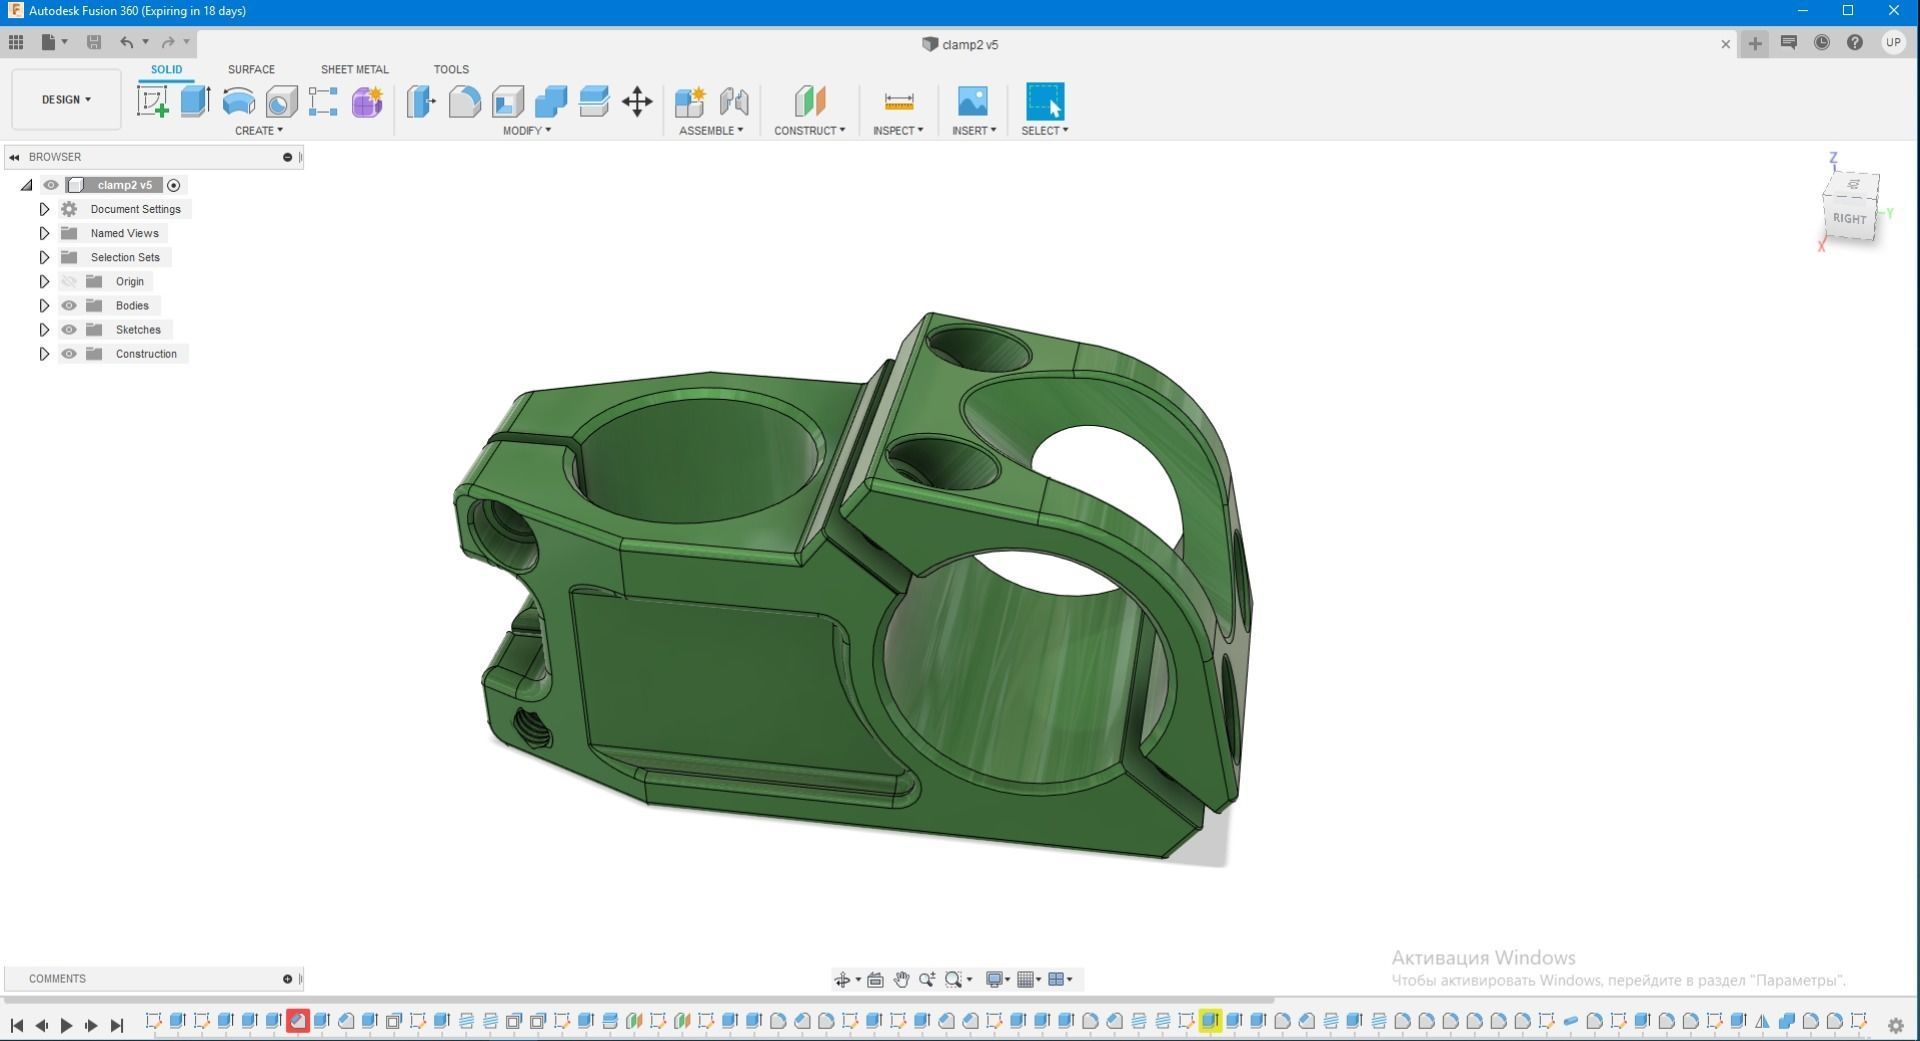Select the Revolve tool

[x=238, y=101]
